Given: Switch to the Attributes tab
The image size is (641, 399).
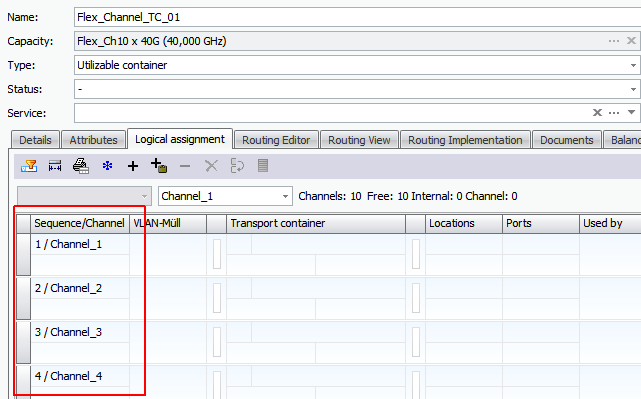Looking at the screenshot, I should tap(93, 140).
